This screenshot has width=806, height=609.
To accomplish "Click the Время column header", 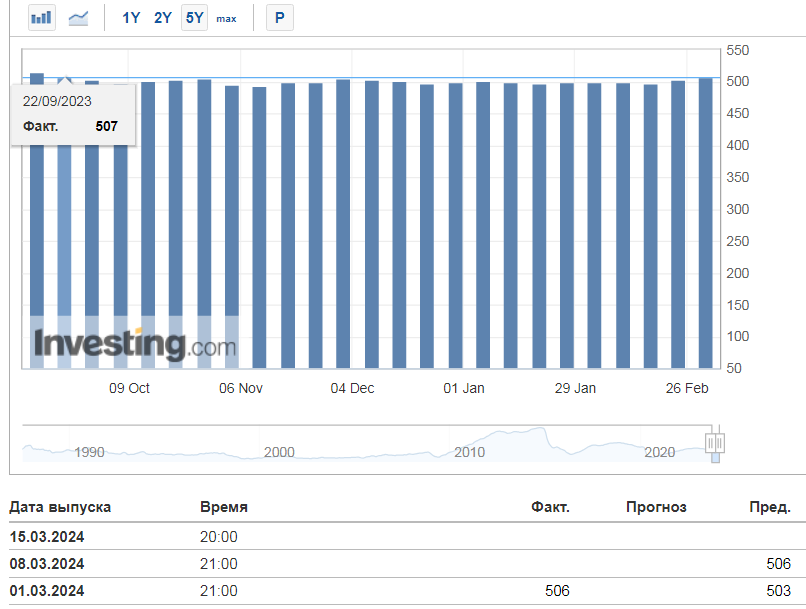I will [224, 507].
